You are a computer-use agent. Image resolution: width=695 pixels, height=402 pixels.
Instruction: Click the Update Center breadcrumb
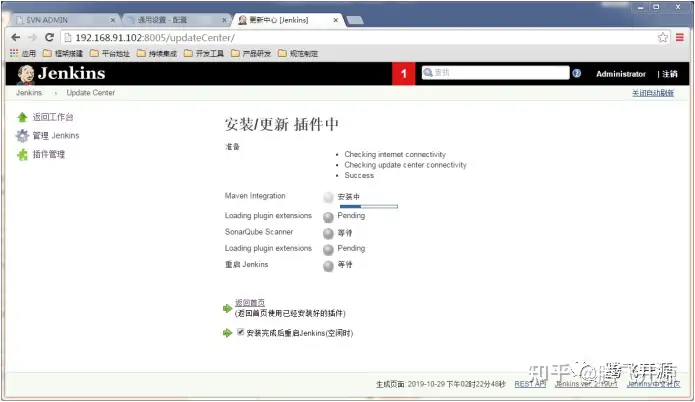pos(90,93)
